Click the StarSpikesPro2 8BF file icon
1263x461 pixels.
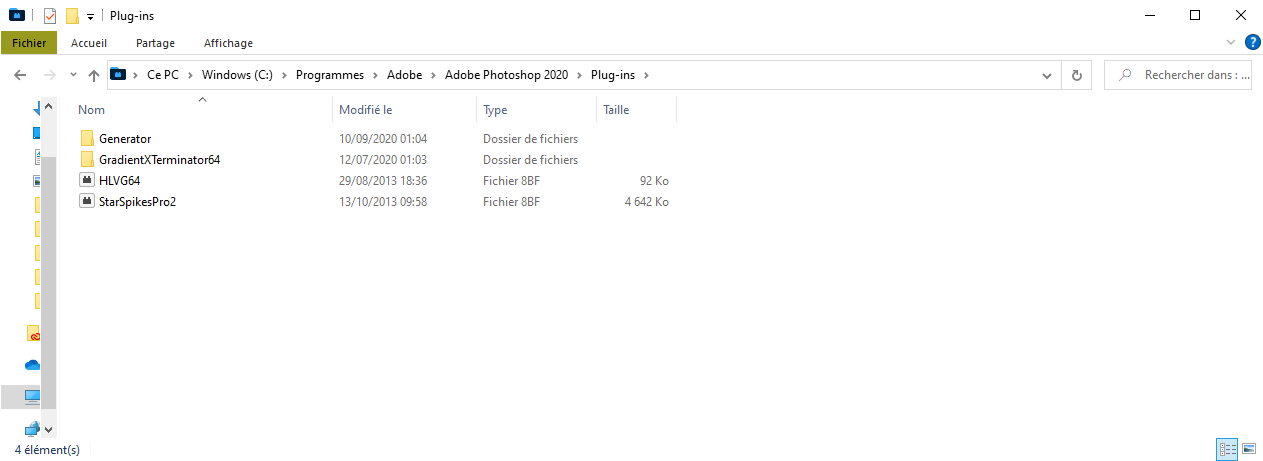[x=87, y=202]
